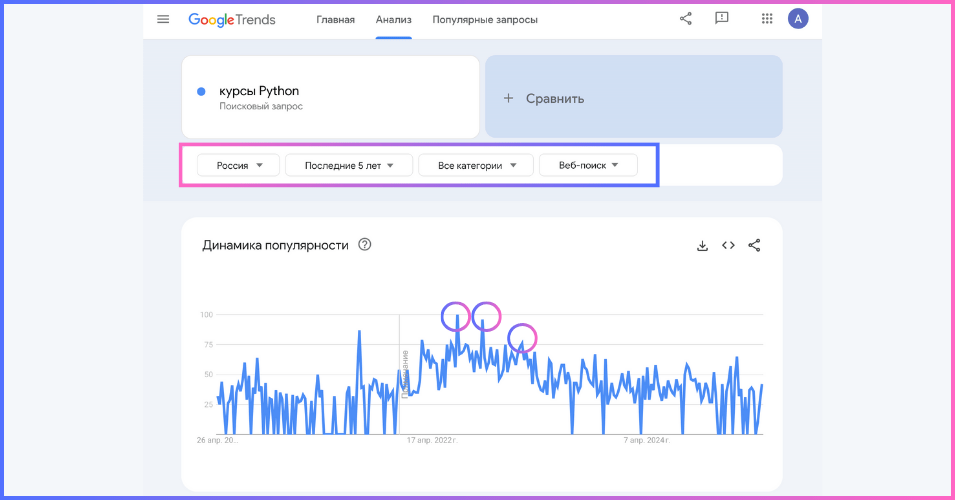Click the Динамика популярности heading
The height and width of the screenshot is (500, 955).
[275, 245]
